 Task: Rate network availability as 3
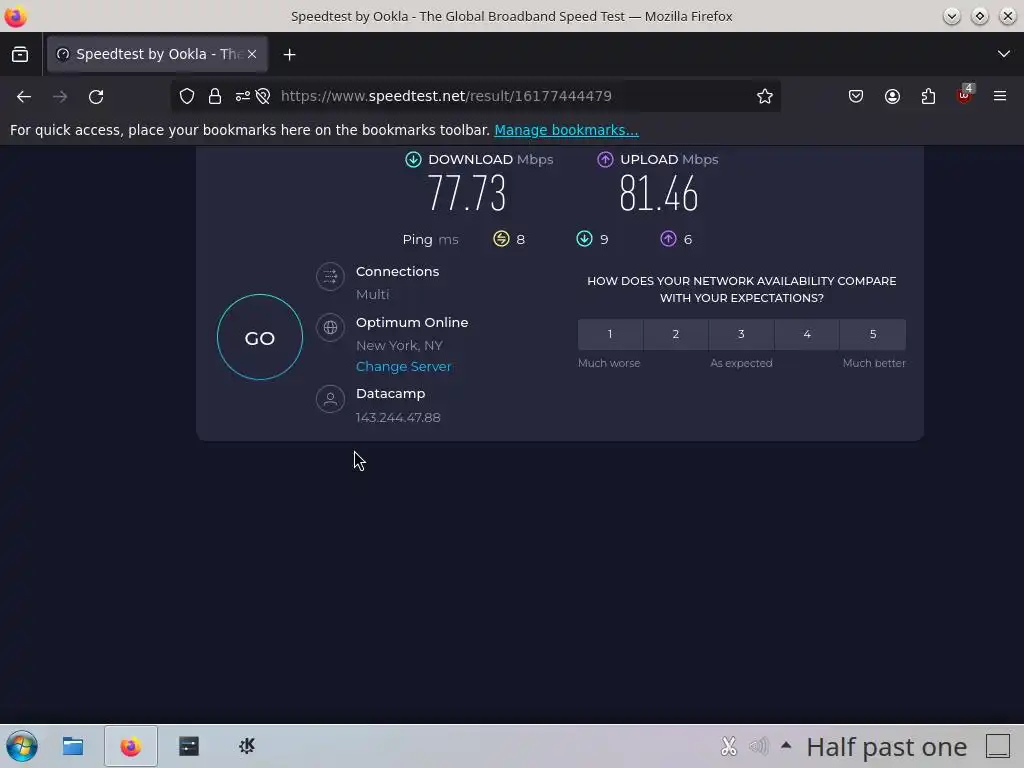point(741,334)
